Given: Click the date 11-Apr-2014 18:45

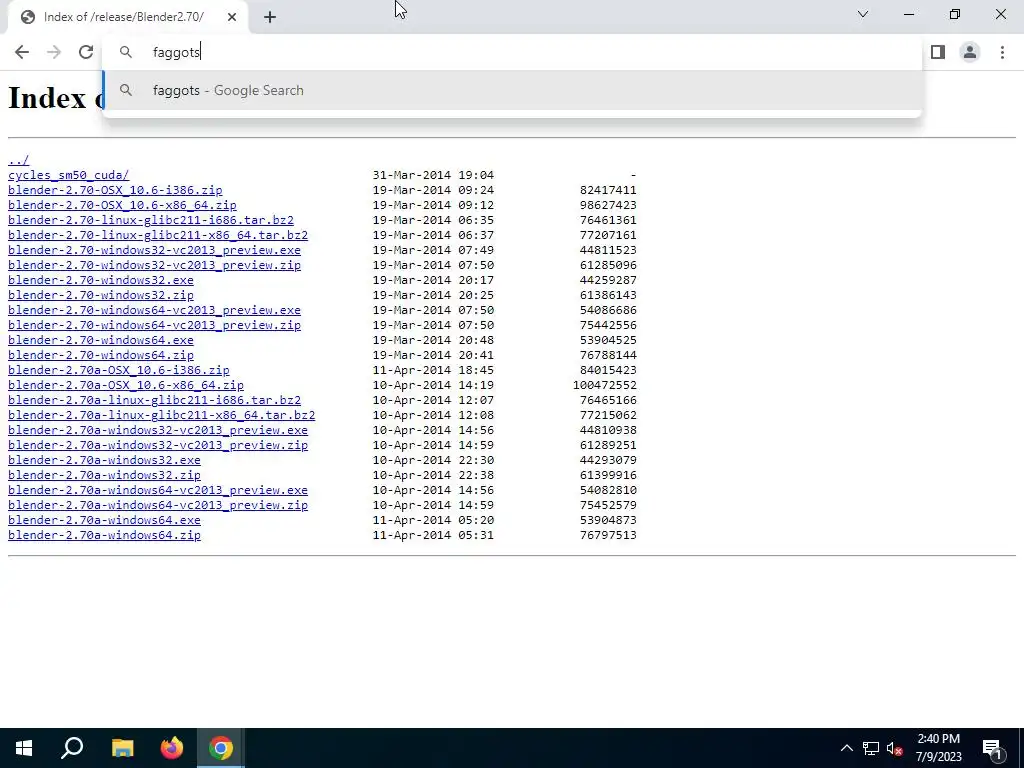Looking at the screenshot, I should click(433, 370).
